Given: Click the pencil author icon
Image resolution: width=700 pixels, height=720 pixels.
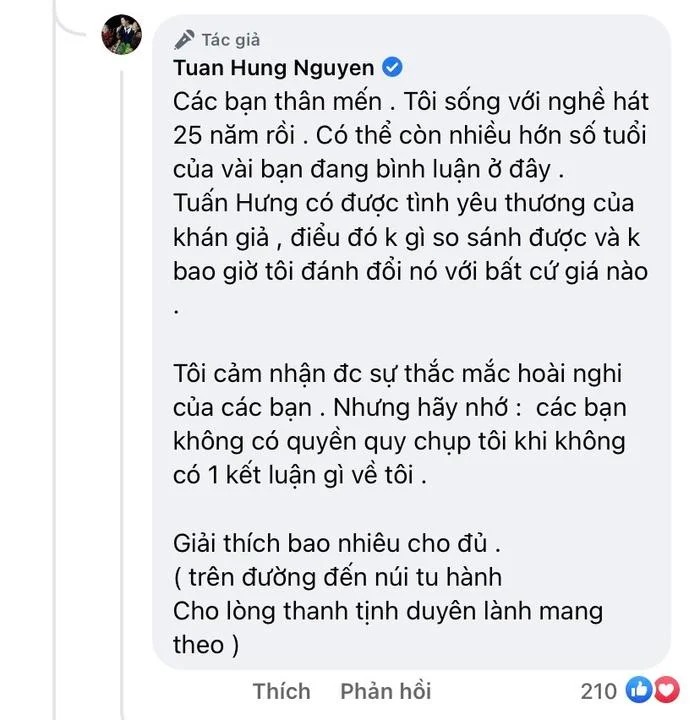Looking at the screenshot, I should point(184,39).
